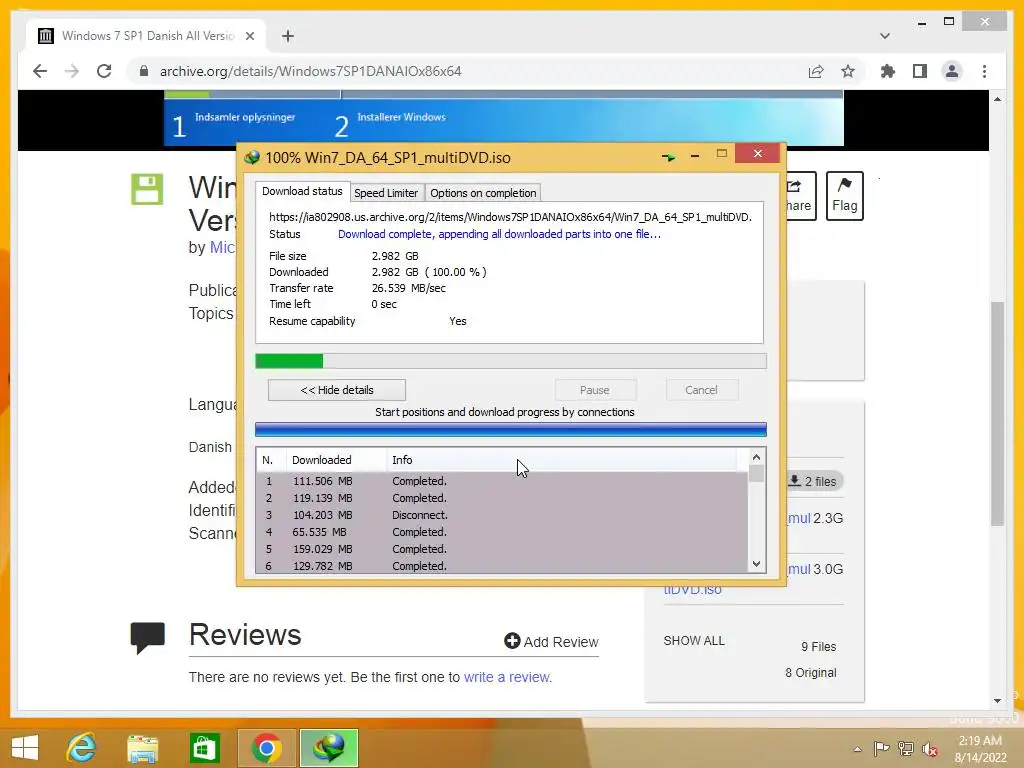Click Chrome taskbar icon
1024x768 pixels.
click(x=266, y=748)
